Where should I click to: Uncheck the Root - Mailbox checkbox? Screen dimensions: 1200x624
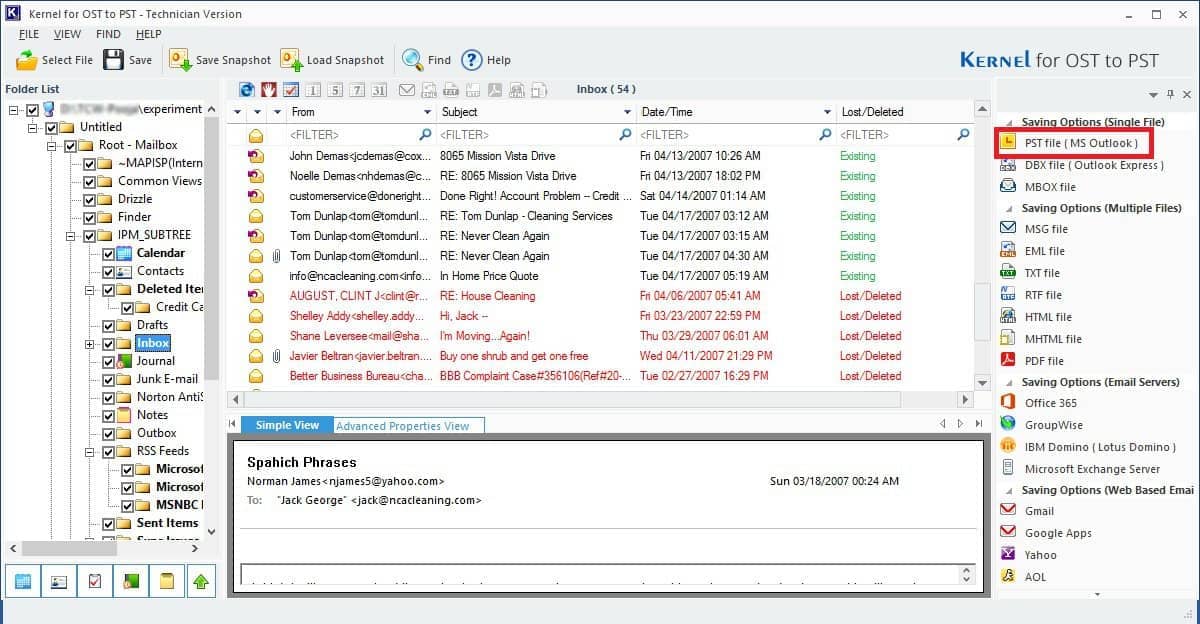(70, 146)
